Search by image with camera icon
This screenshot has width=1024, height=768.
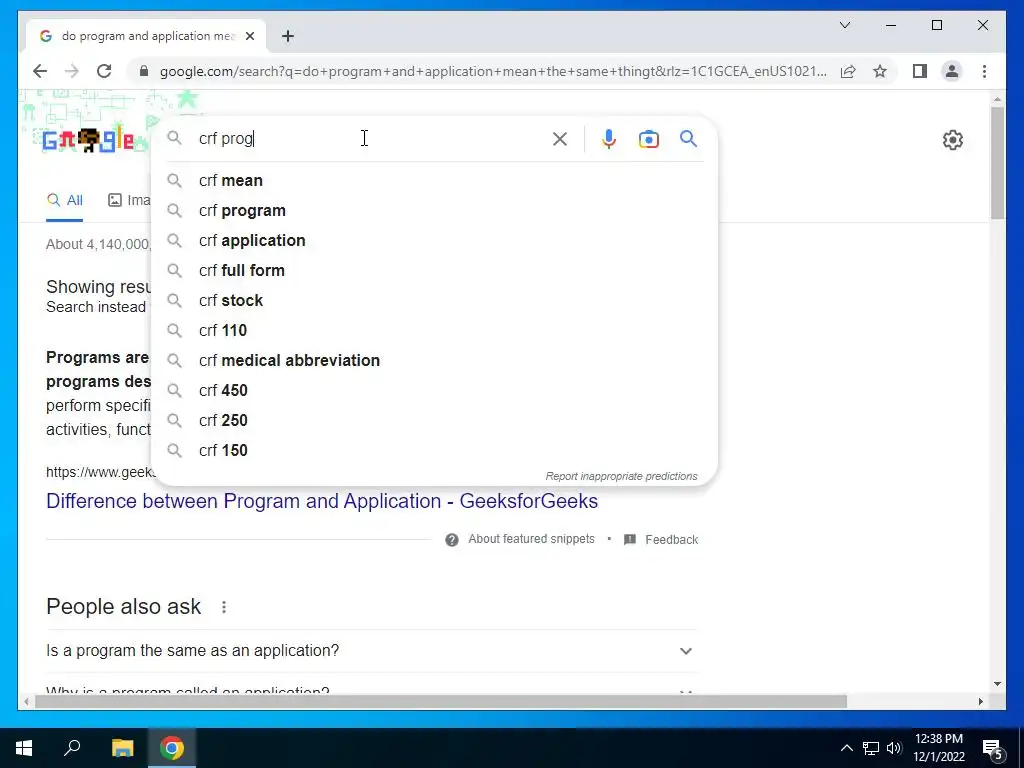click(x=648, y=139)
